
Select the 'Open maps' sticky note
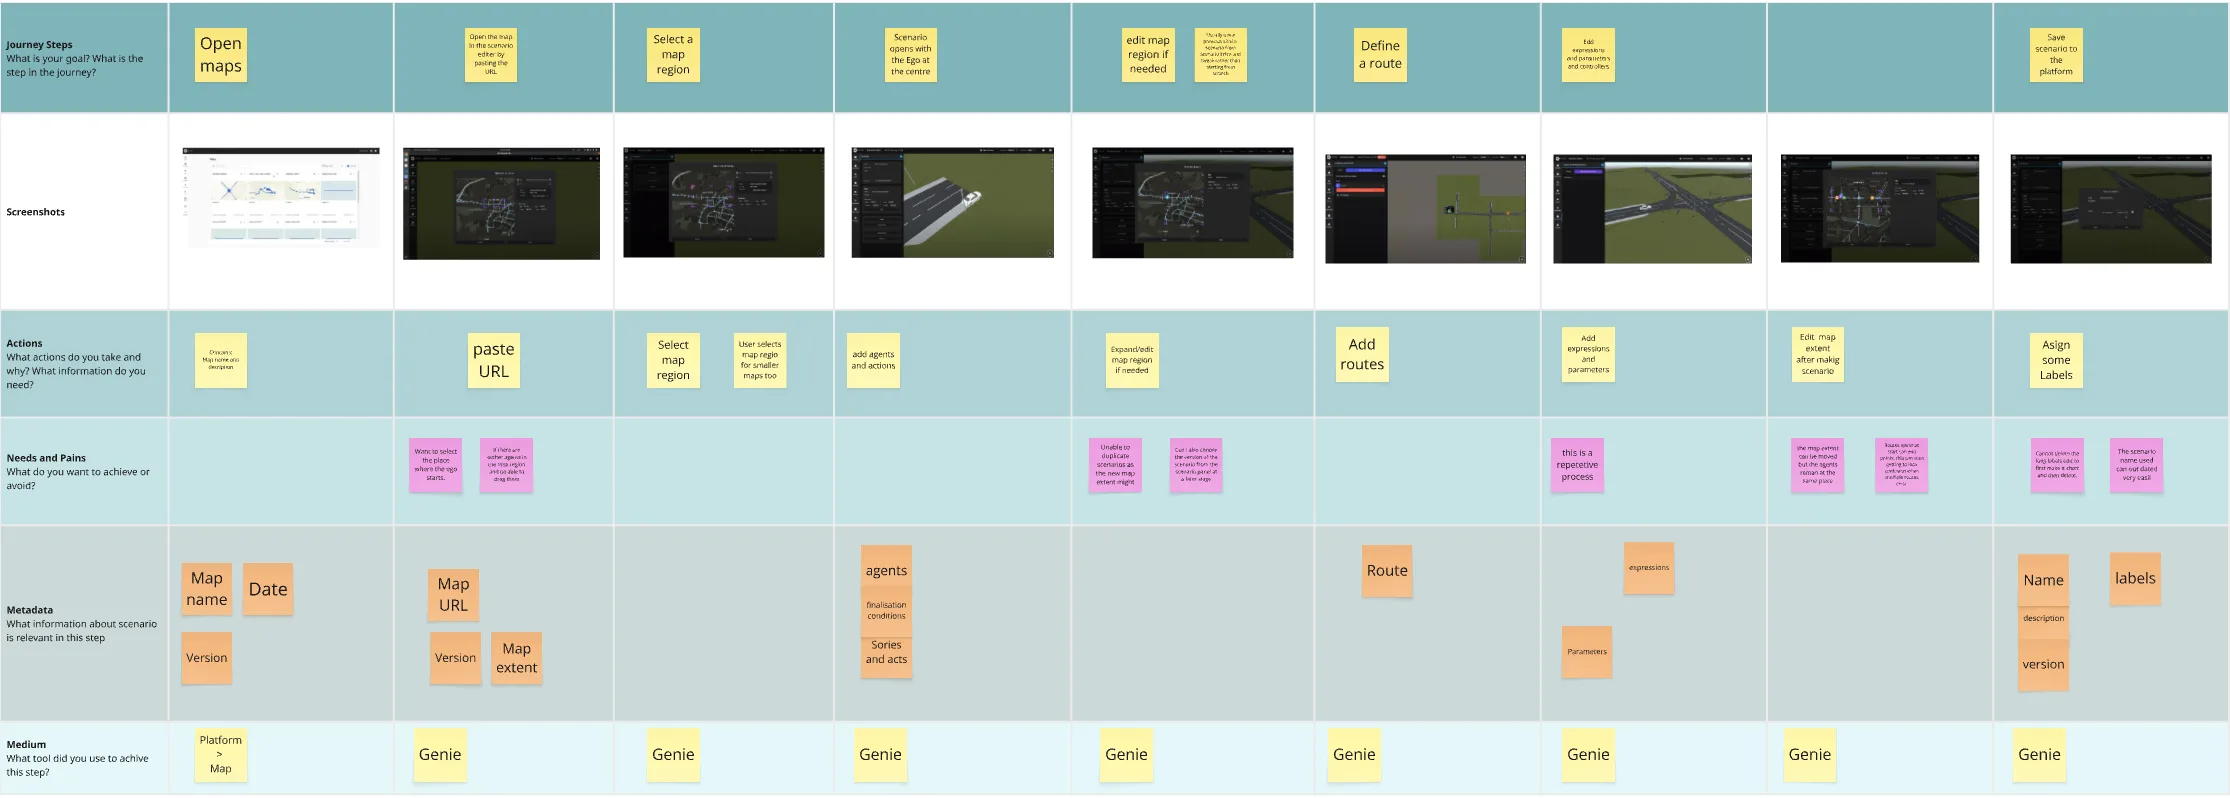click(220, 55)
